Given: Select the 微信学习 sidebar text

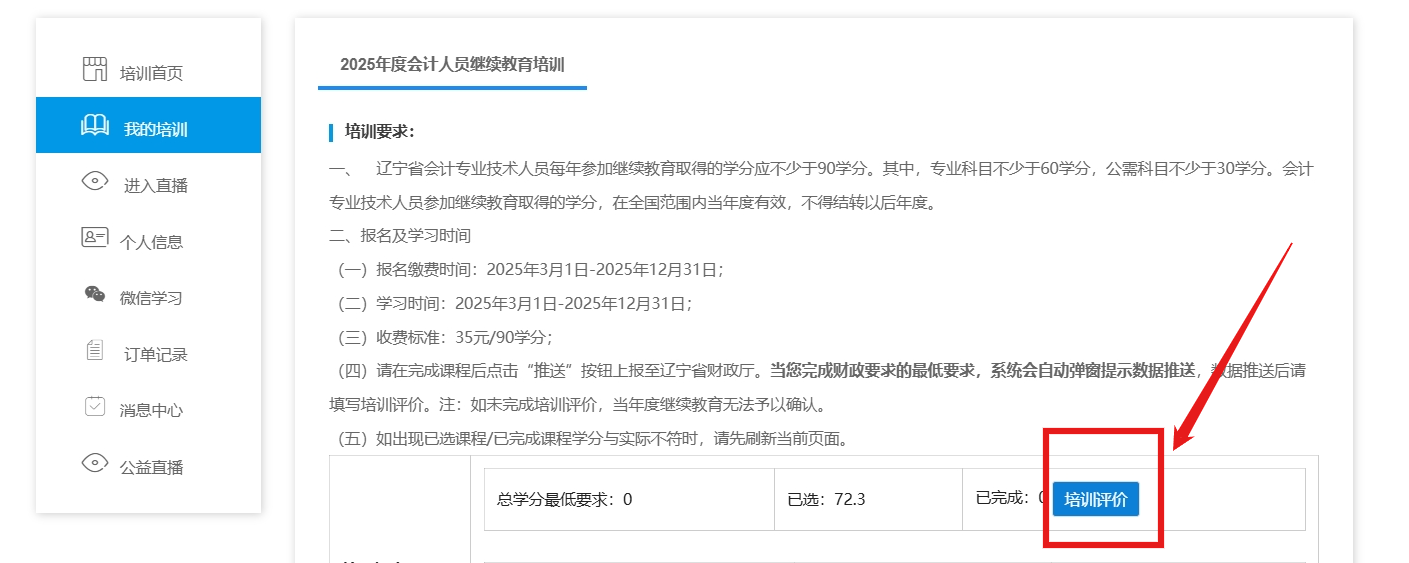Looking at the screenshot, I should [x=151, y=298].
